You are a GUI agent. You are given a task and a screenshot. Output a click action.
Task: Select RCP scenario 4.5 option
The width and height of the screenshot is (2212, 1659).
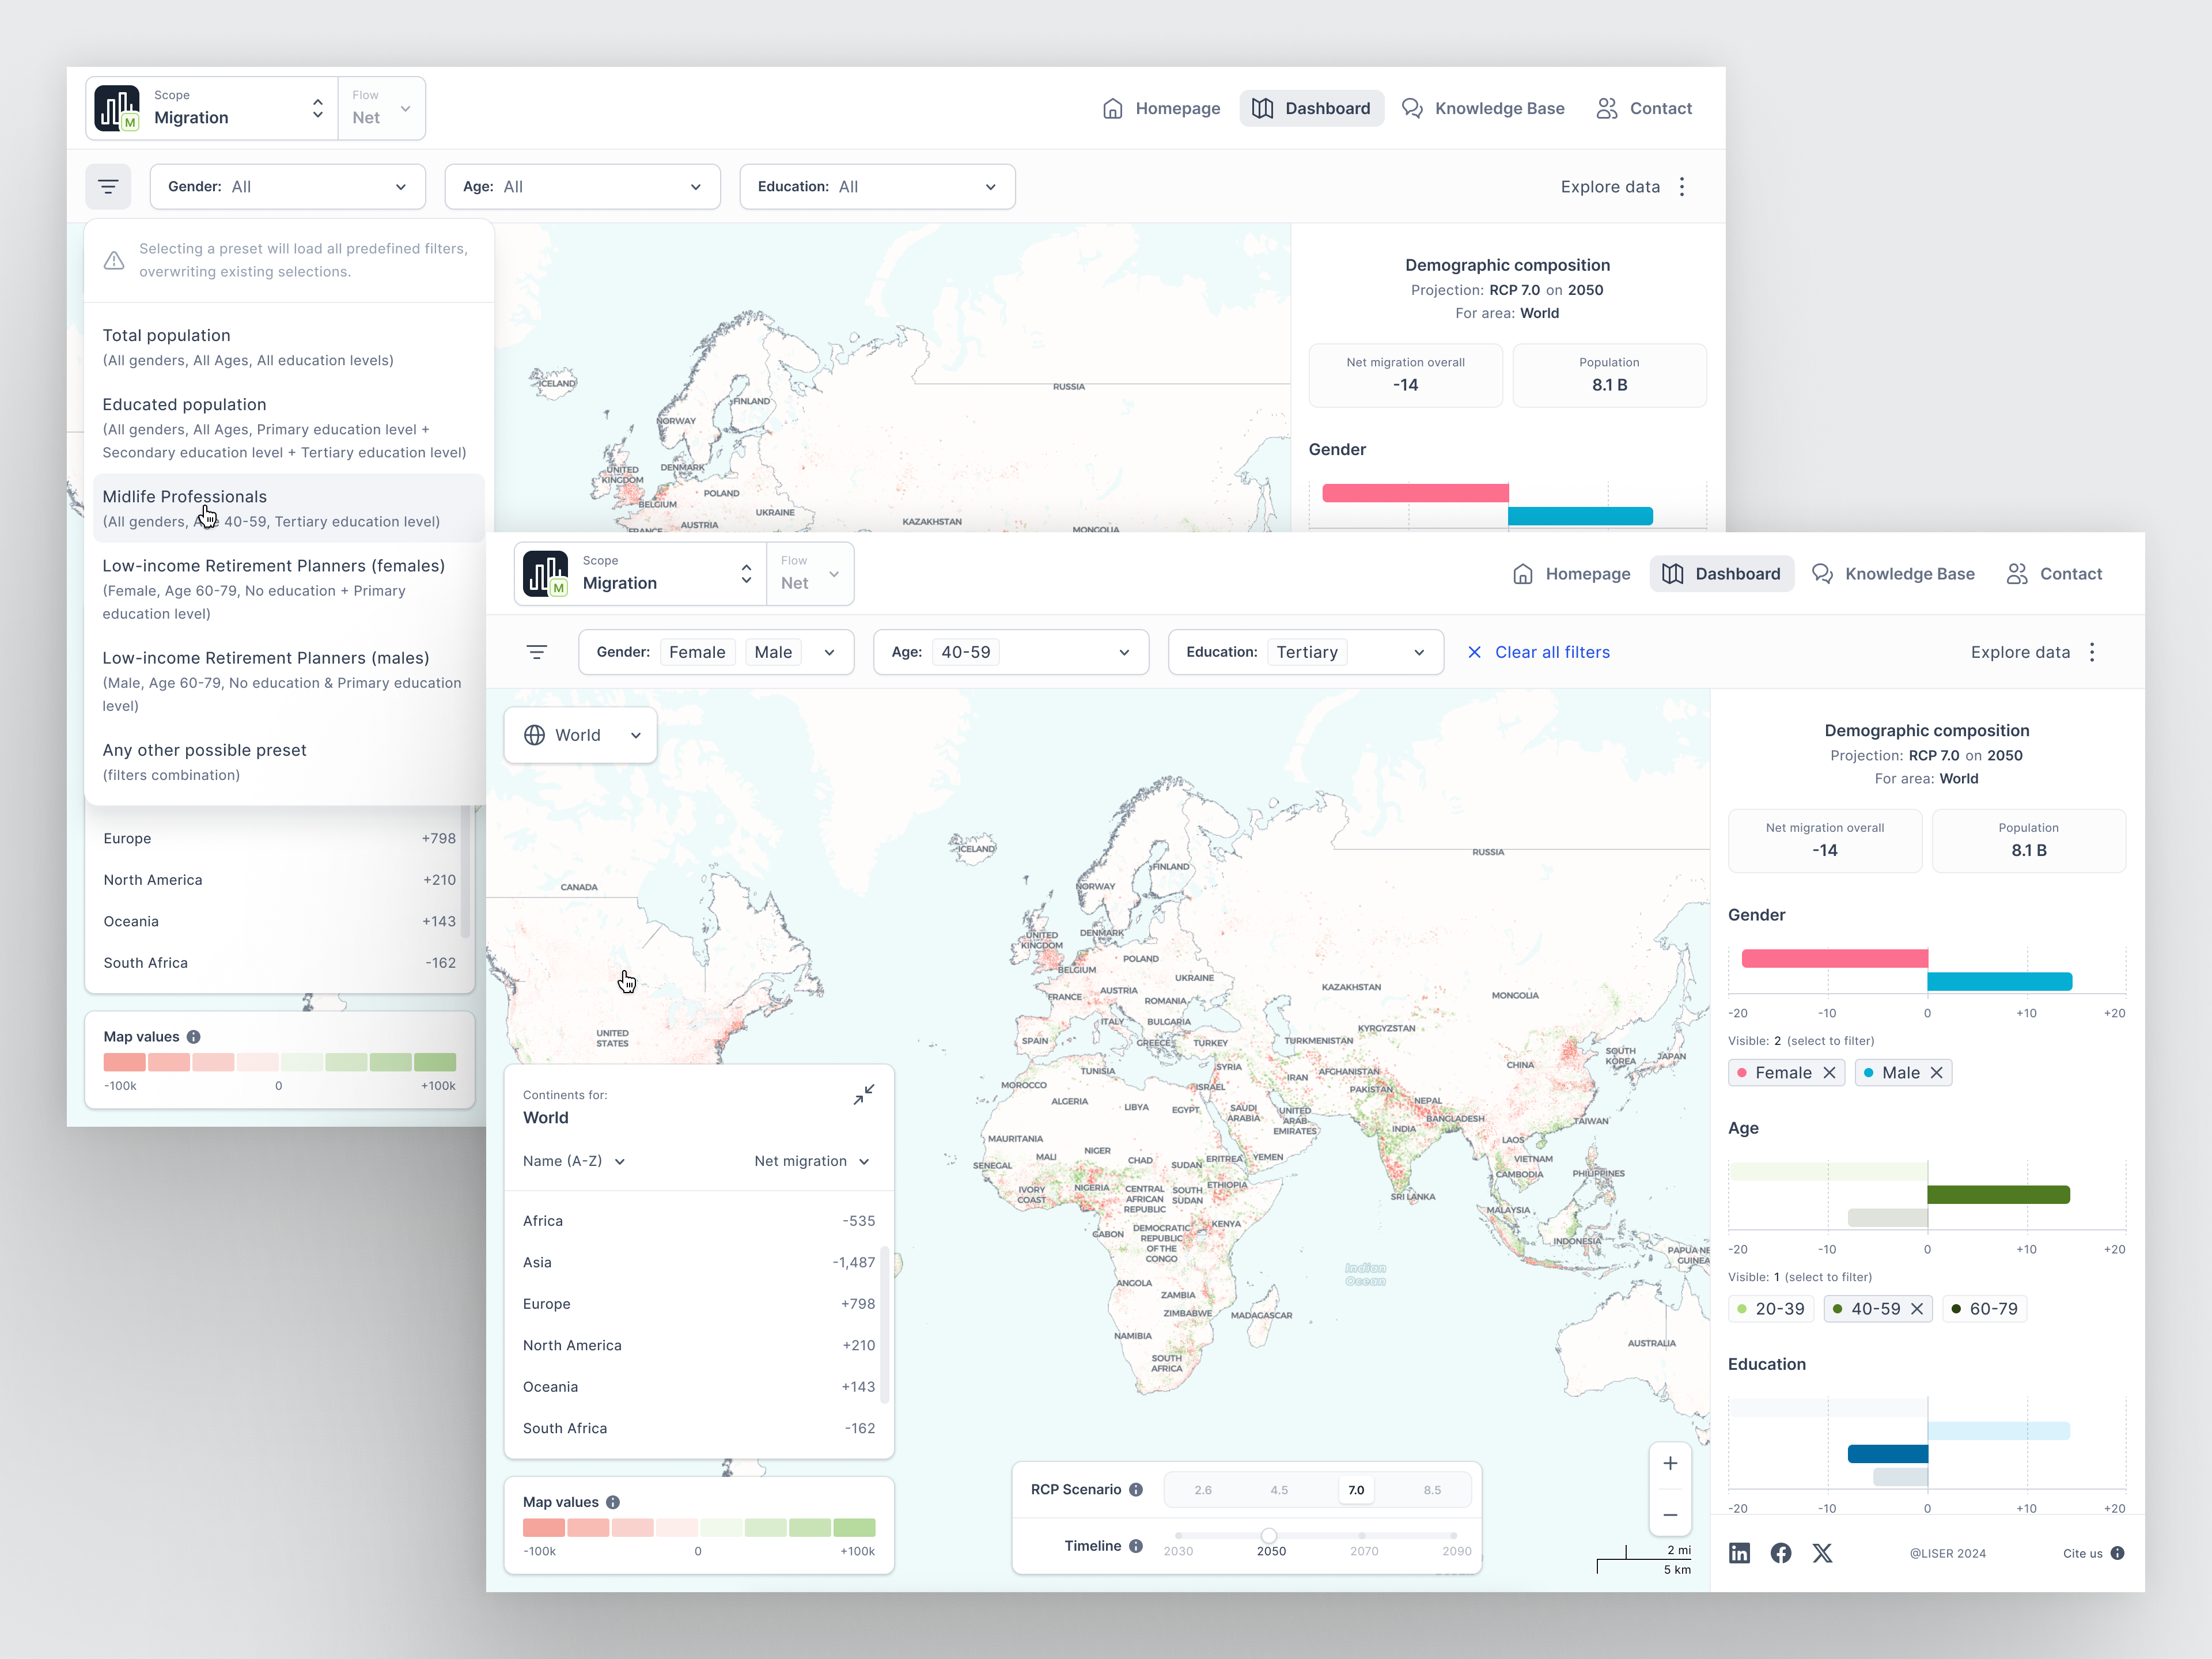pyautogui.click(x=1279, y=1489)
